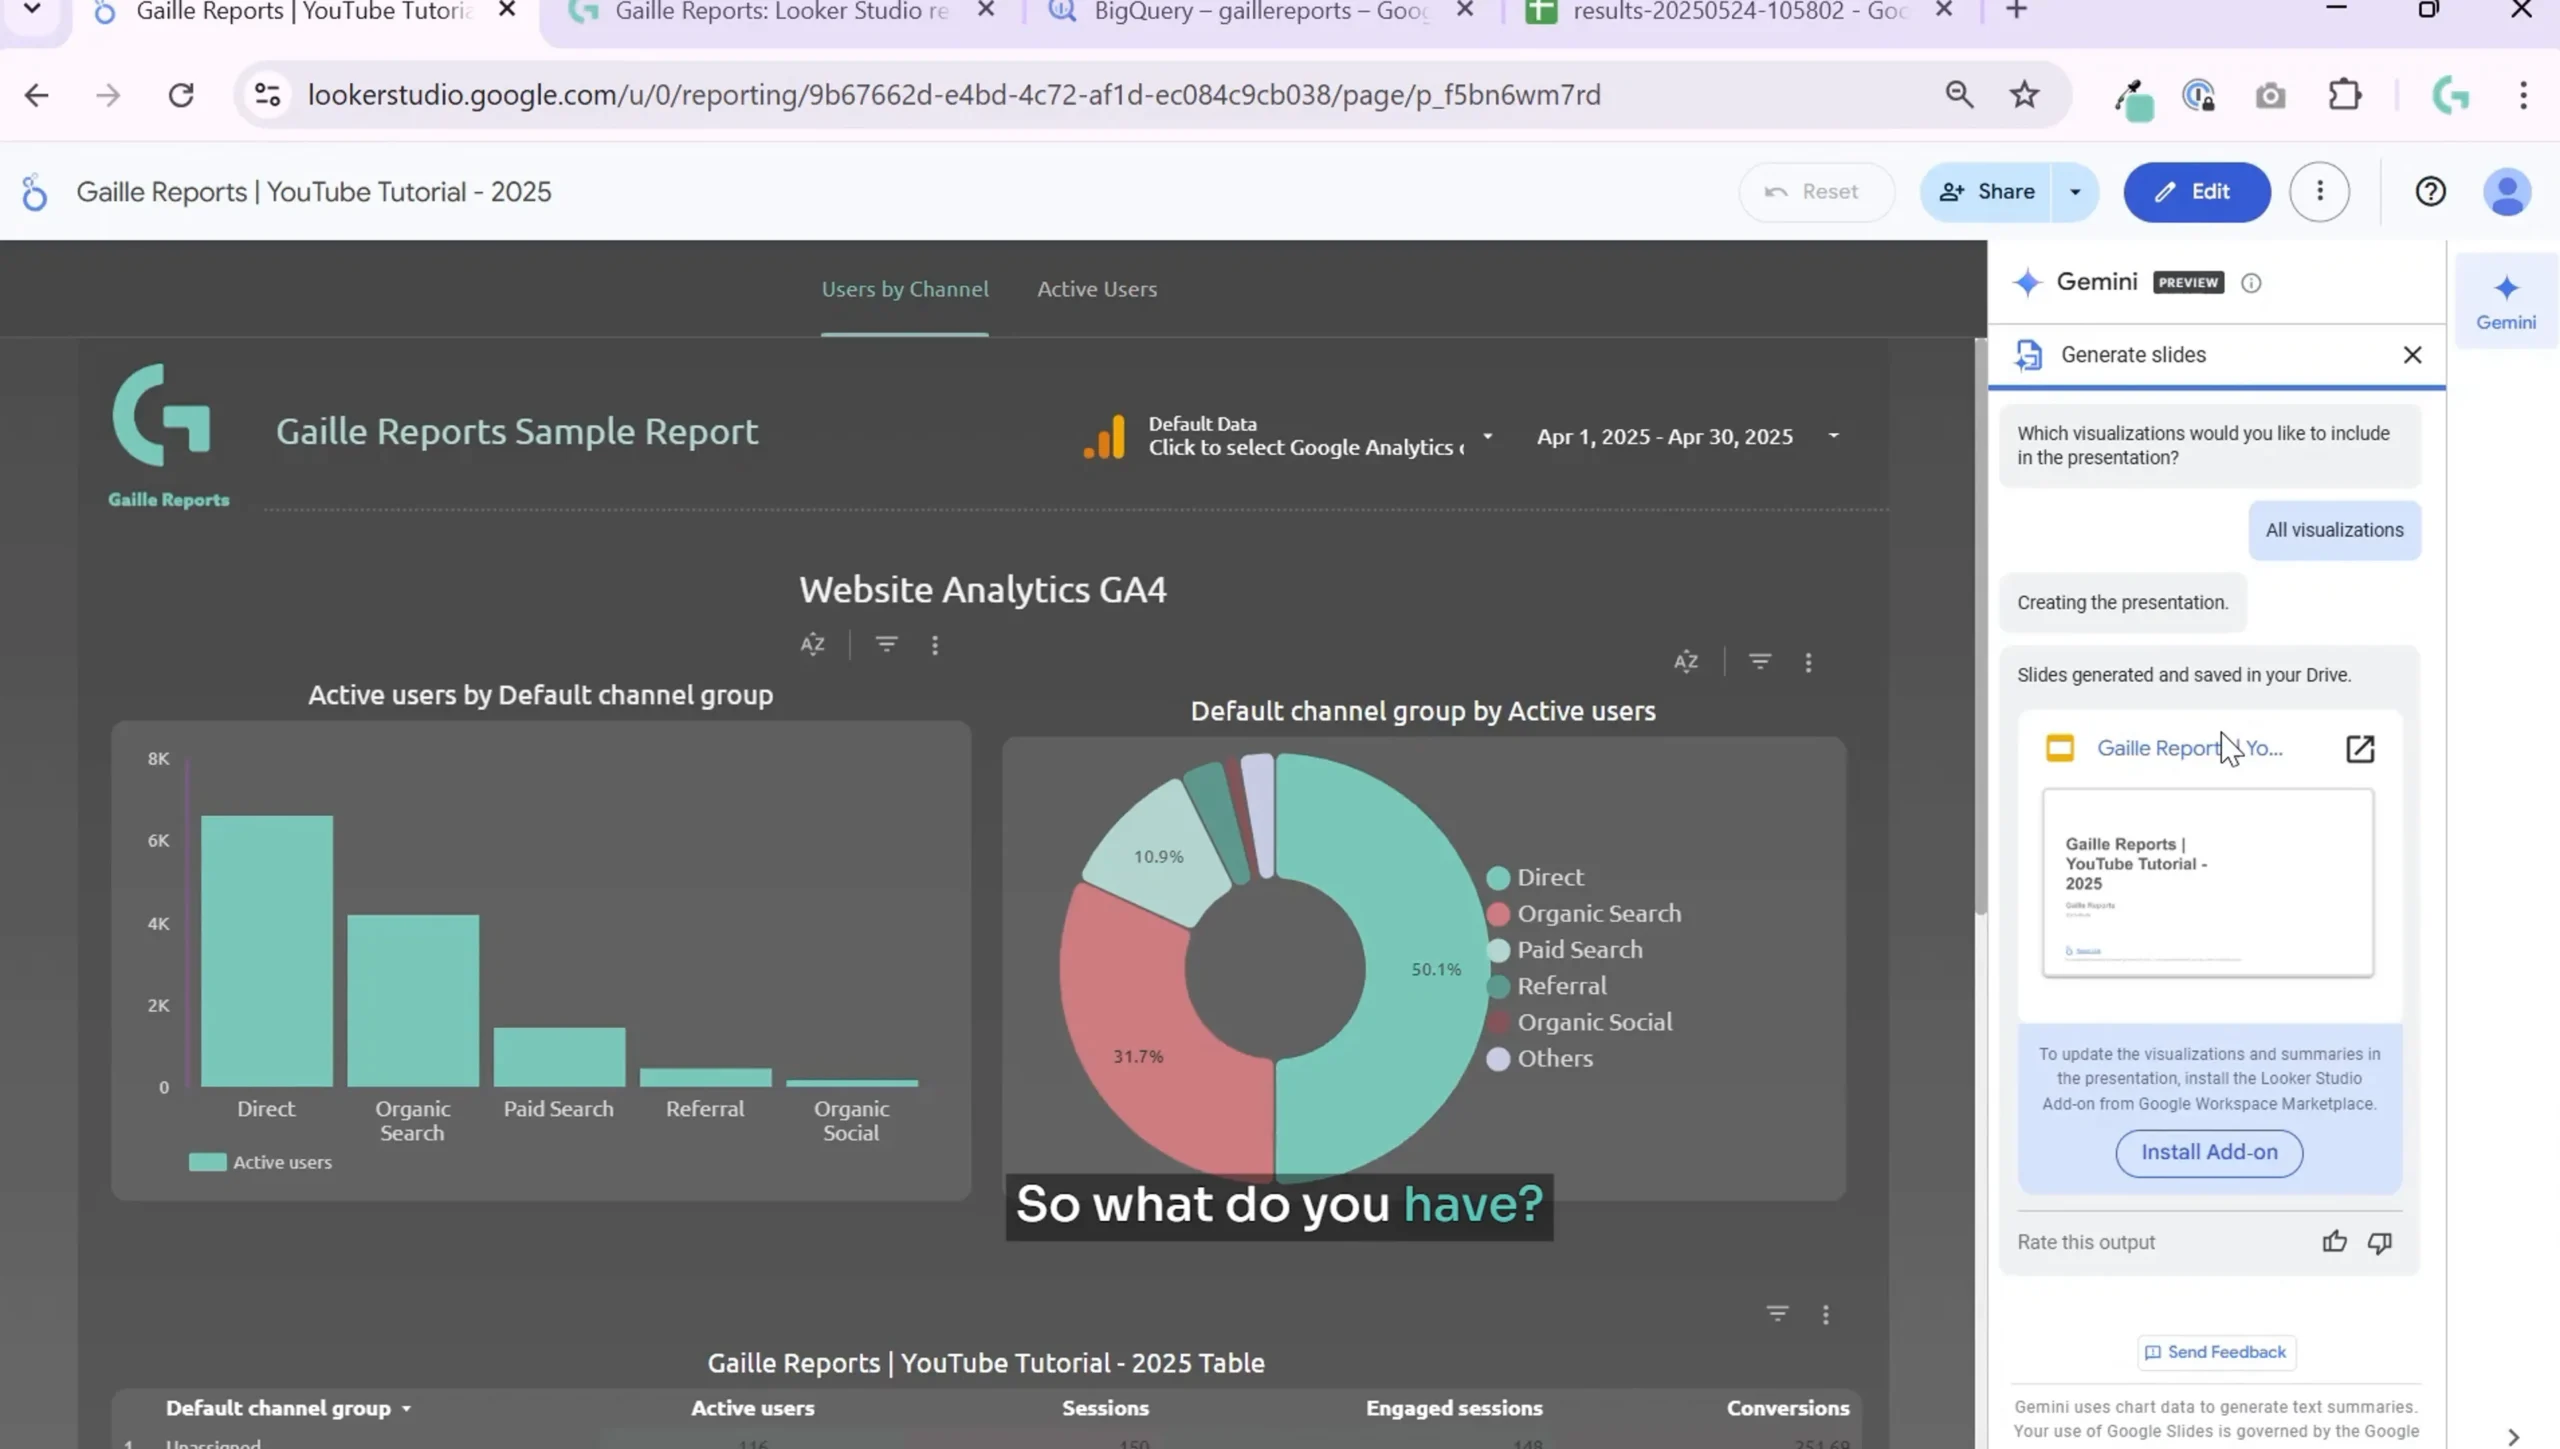
Task: Click the camera screenshot extension icon
Action: tap(2270, 96)
